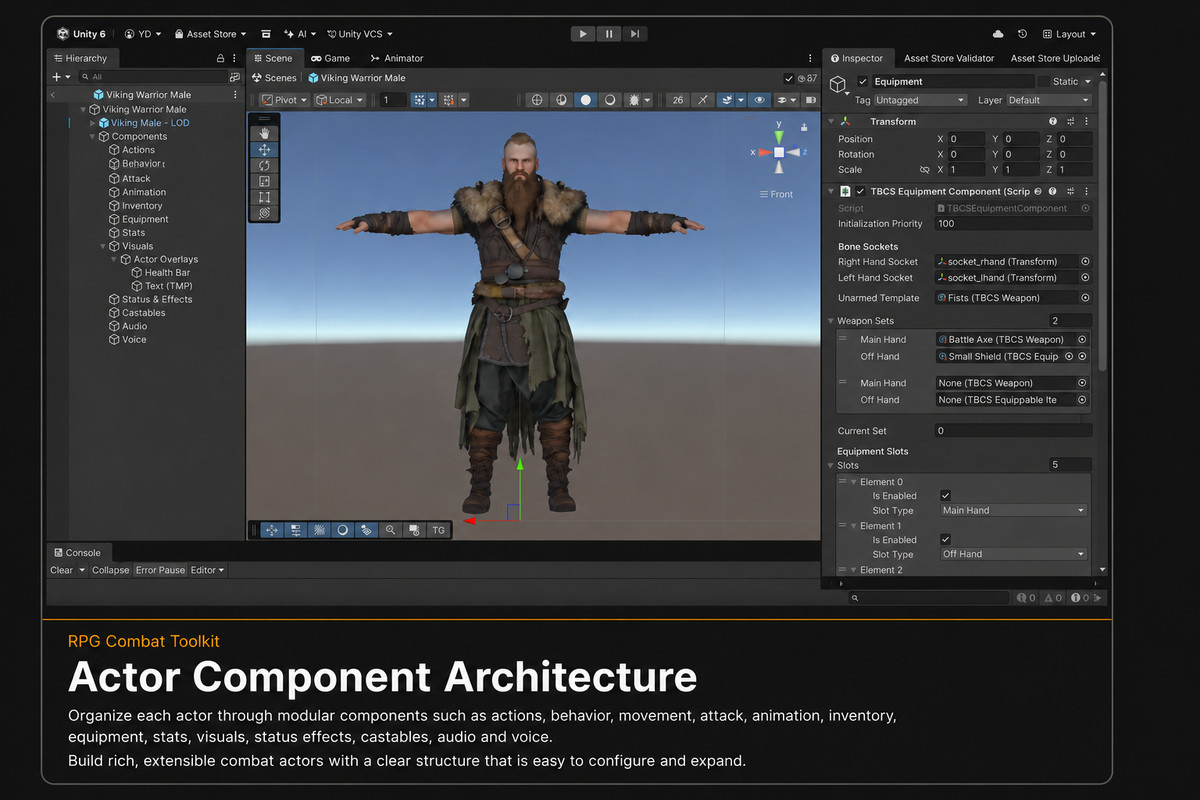Viewport: 1200px width, 800px height.
Task: Open Transform component help icon
Action: pyautogui.click(x=1052, y=121)
